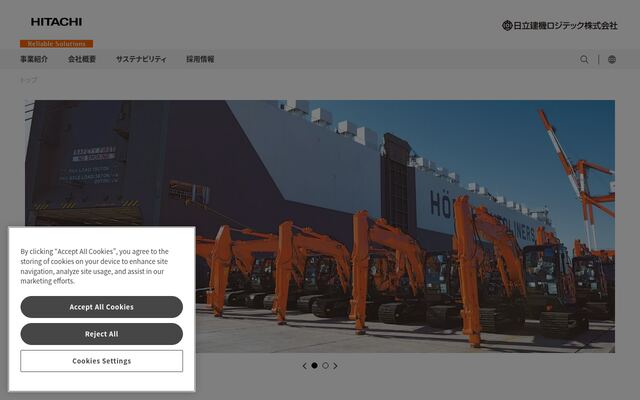
Task: Open the 採用情報 menu
Action: [200, 59]
